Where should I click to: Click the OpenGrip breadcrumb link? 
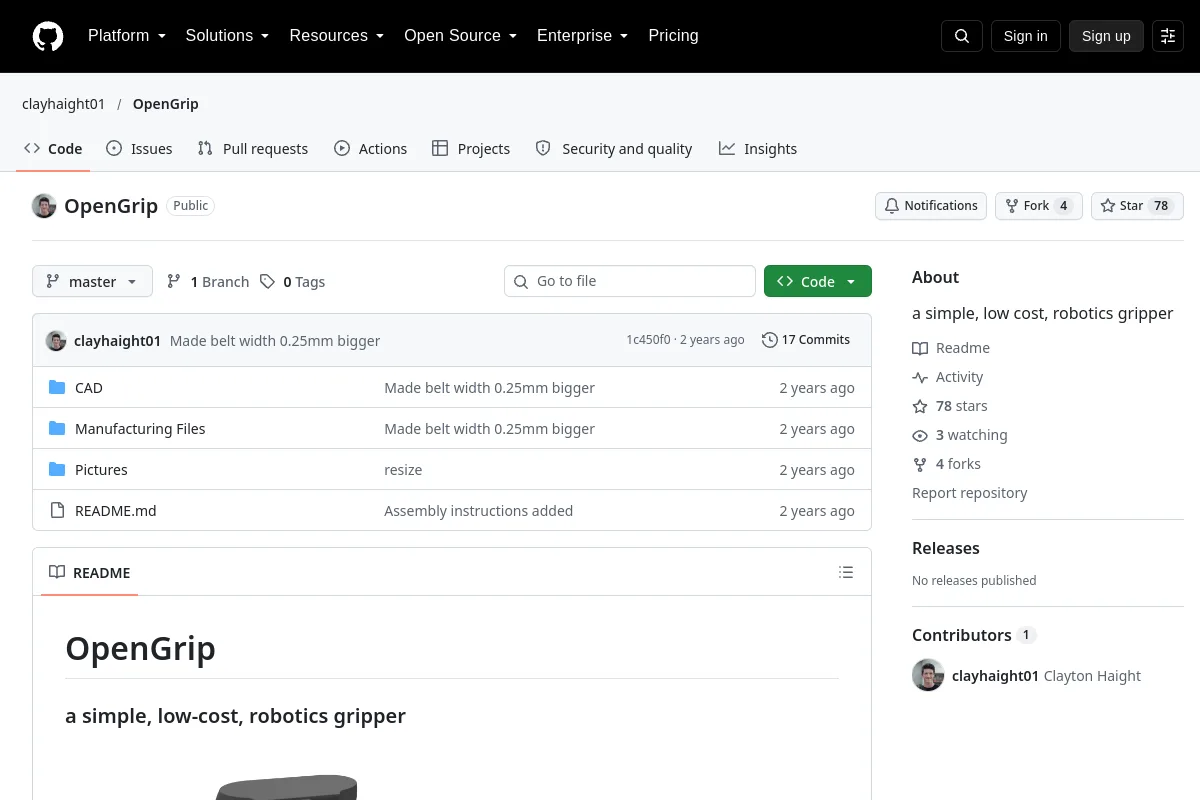(166, 104)
